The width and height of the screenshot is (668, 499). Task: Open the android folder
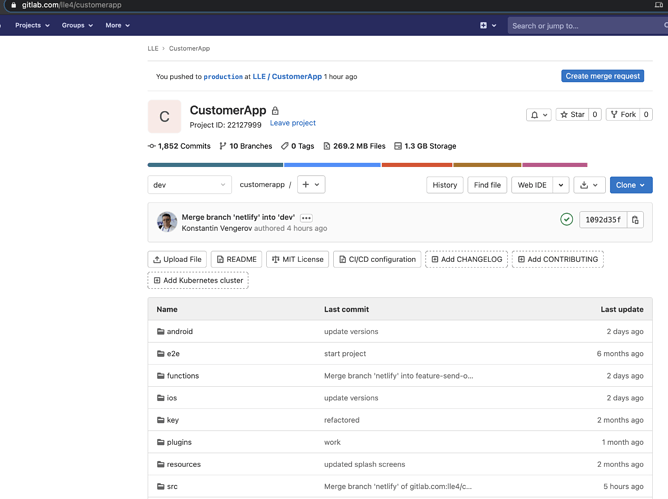pyautogui.click(x=180, y=332)
